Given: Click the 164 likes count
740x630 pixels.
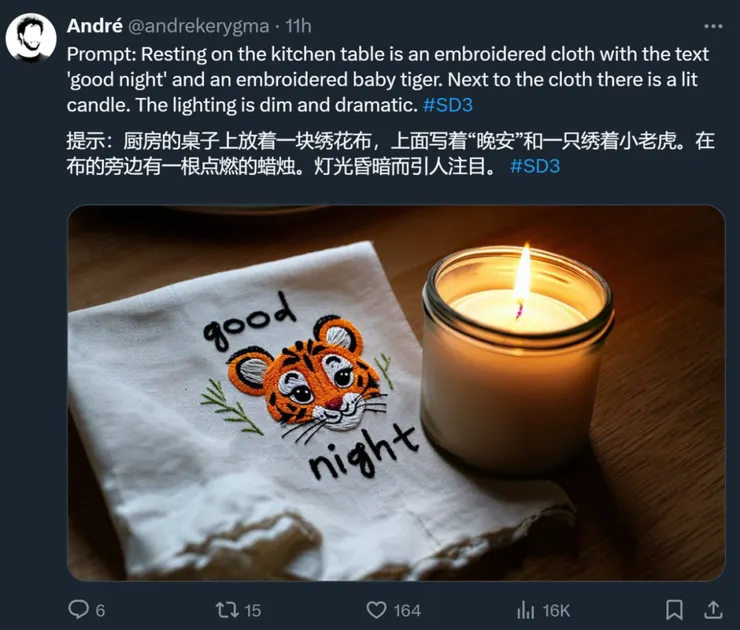Looking at the screenshot, I should point(407,611).
